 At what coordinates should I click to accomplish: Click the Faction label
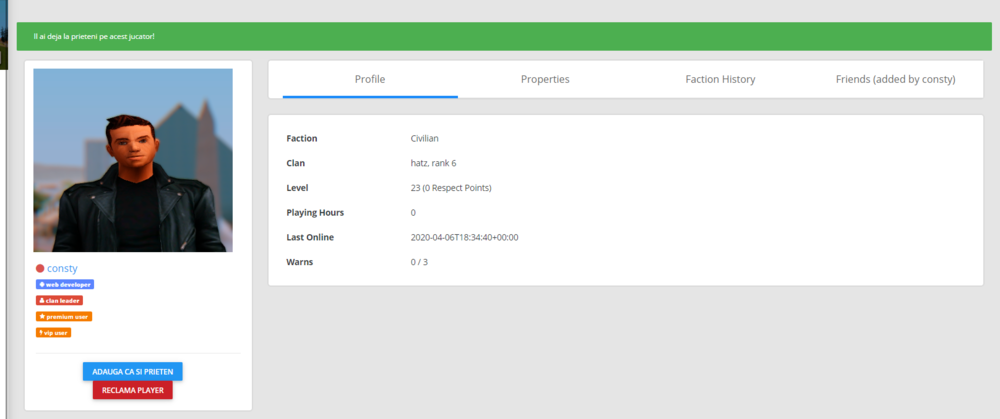[302, 138]
